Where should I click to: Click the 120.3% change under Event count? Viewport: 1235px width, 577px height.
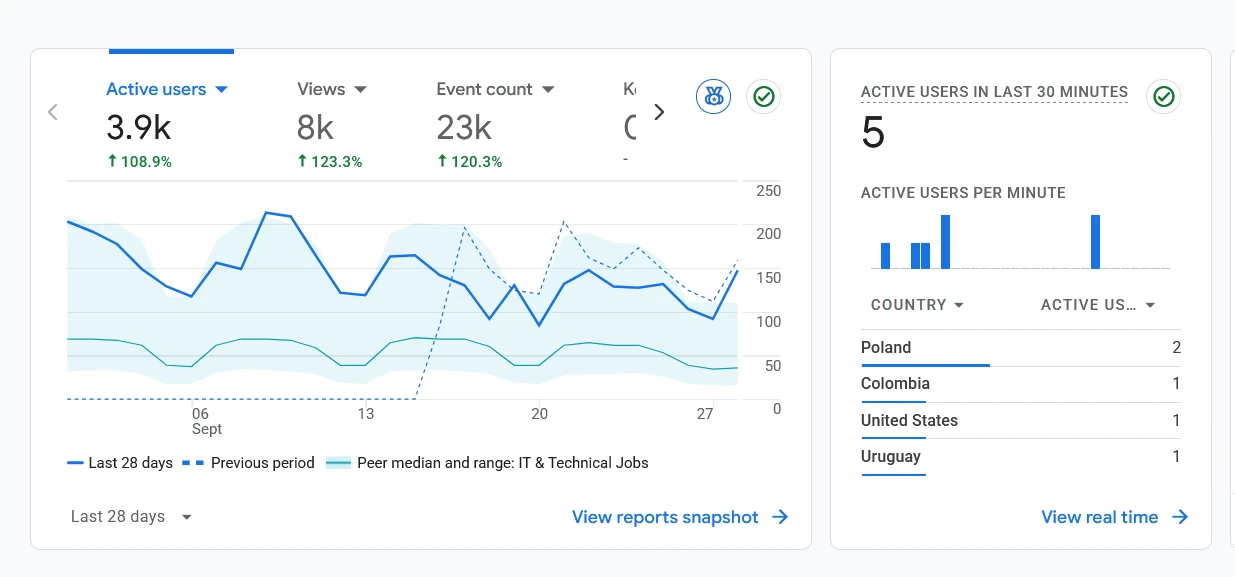(470, 161)
